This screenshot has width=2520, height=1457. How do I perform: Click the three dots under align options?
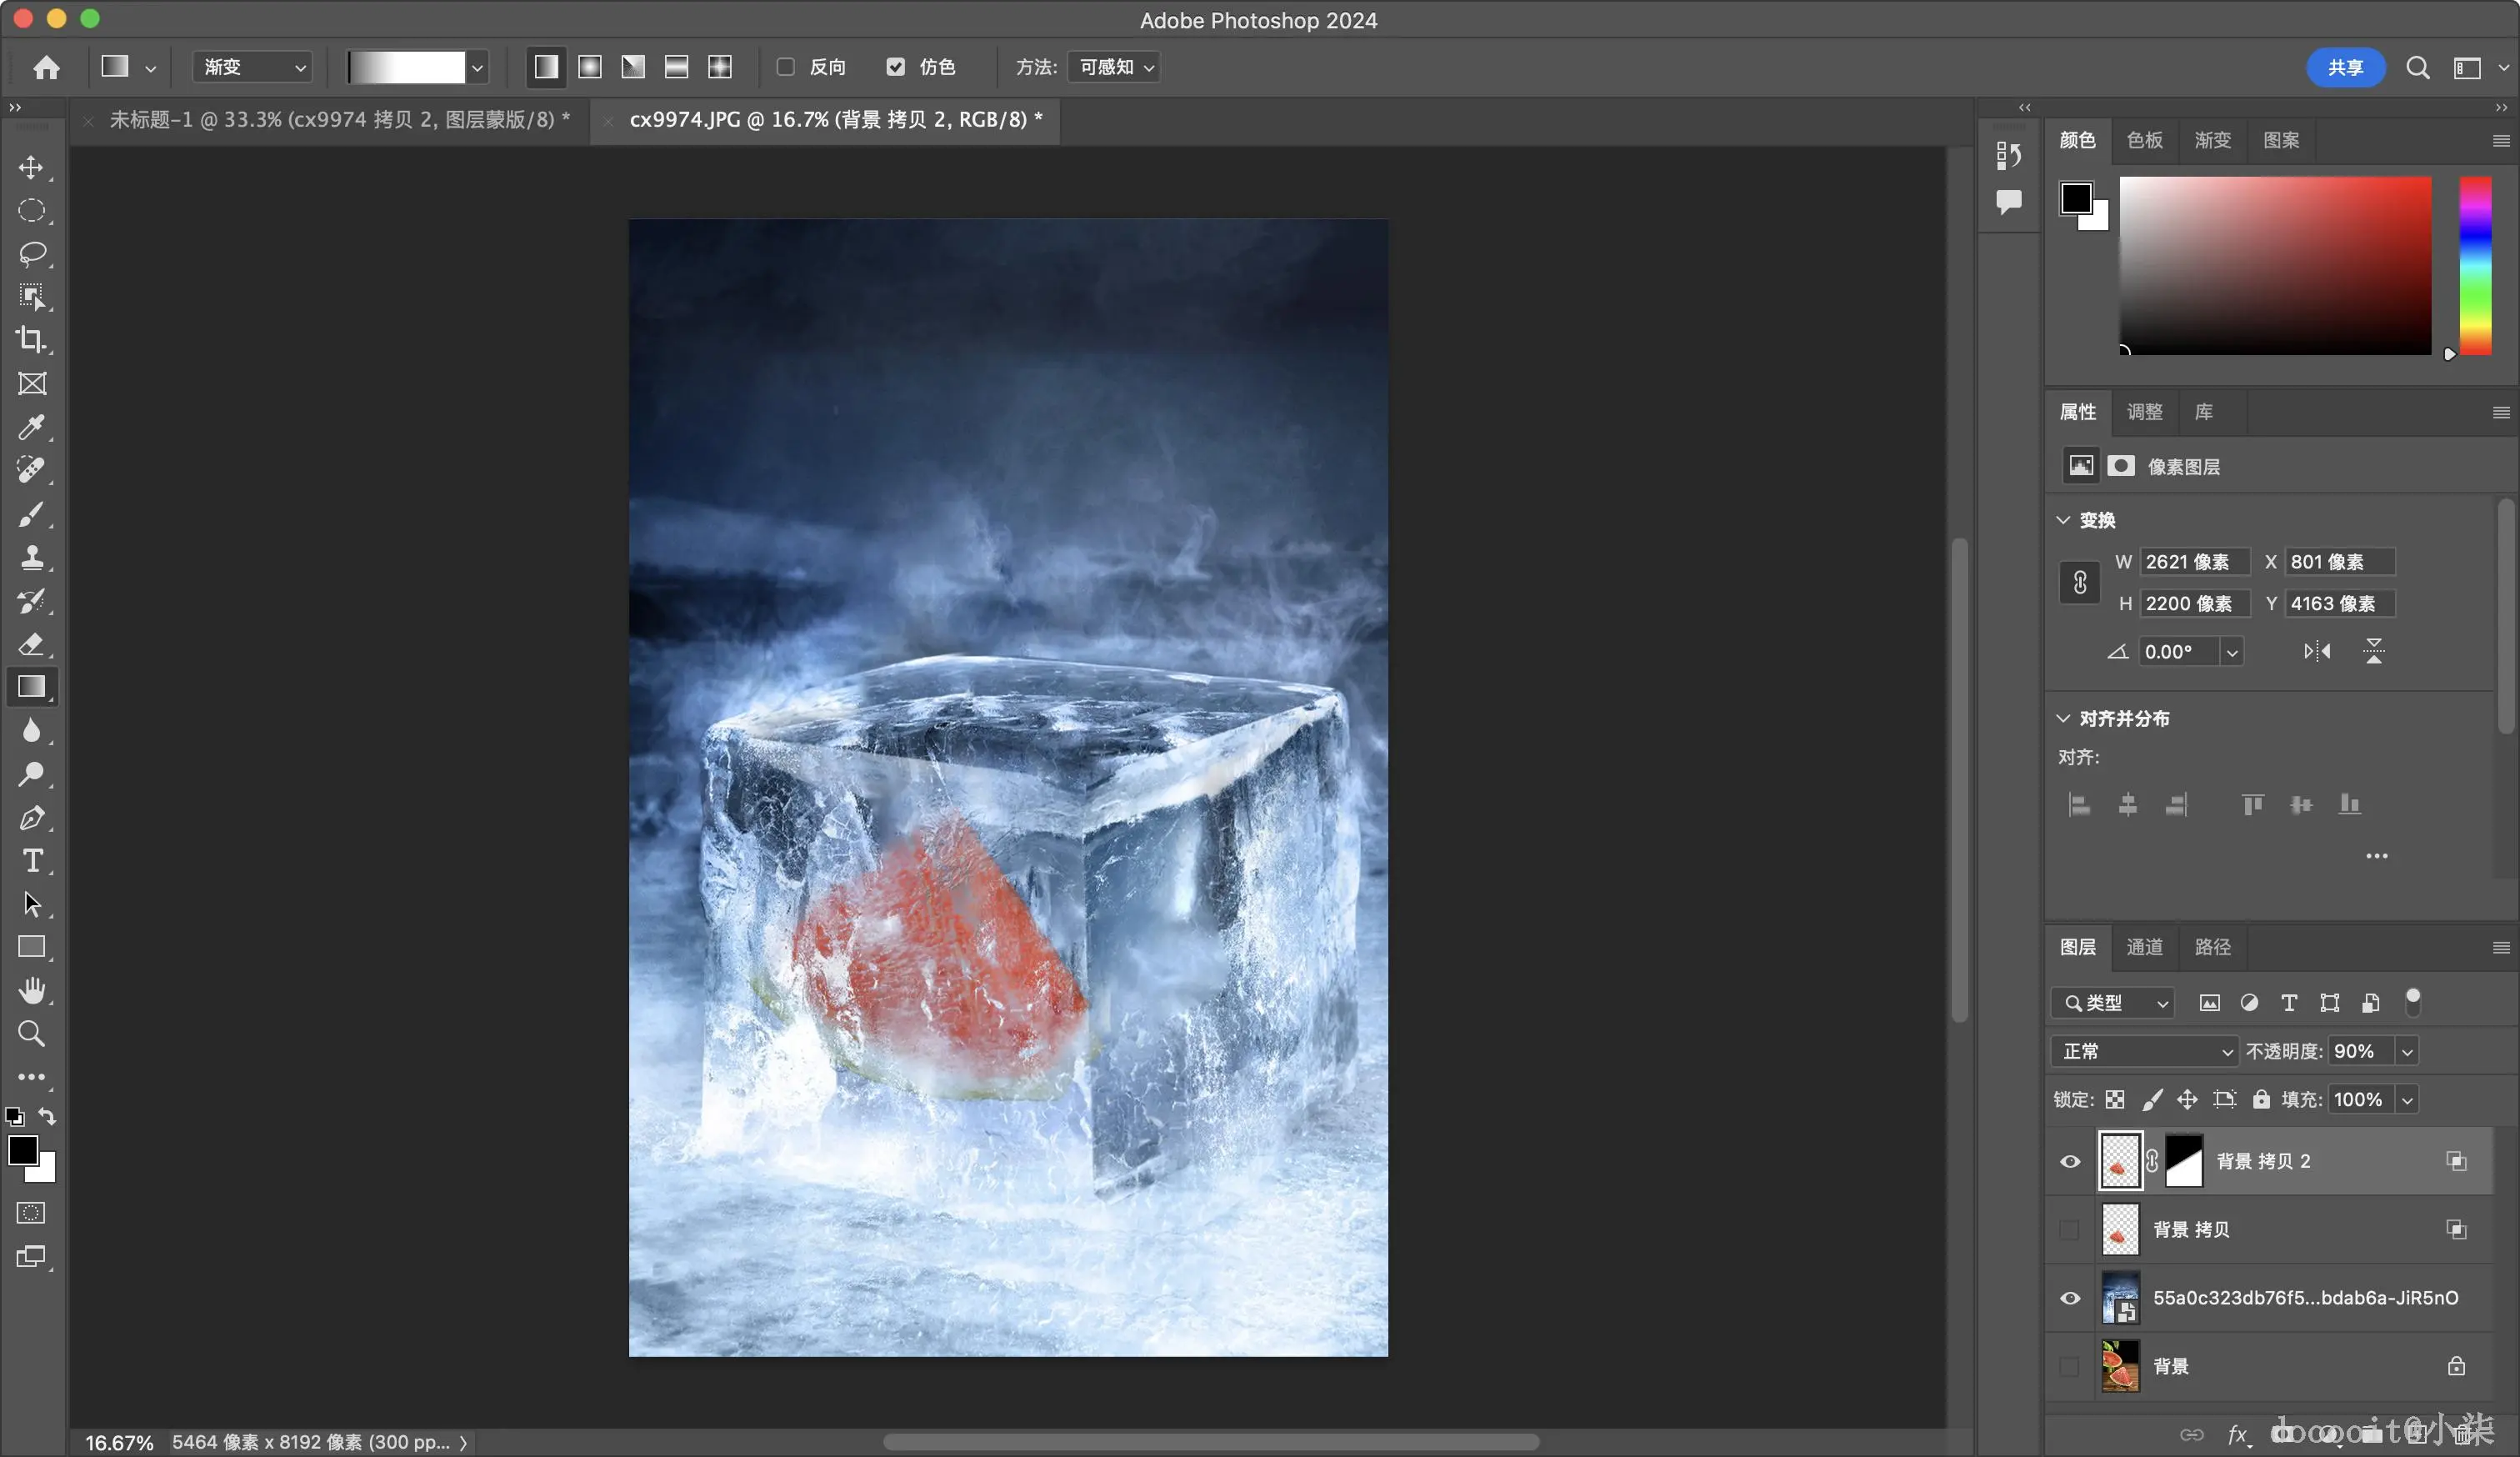click(2376, 856)
